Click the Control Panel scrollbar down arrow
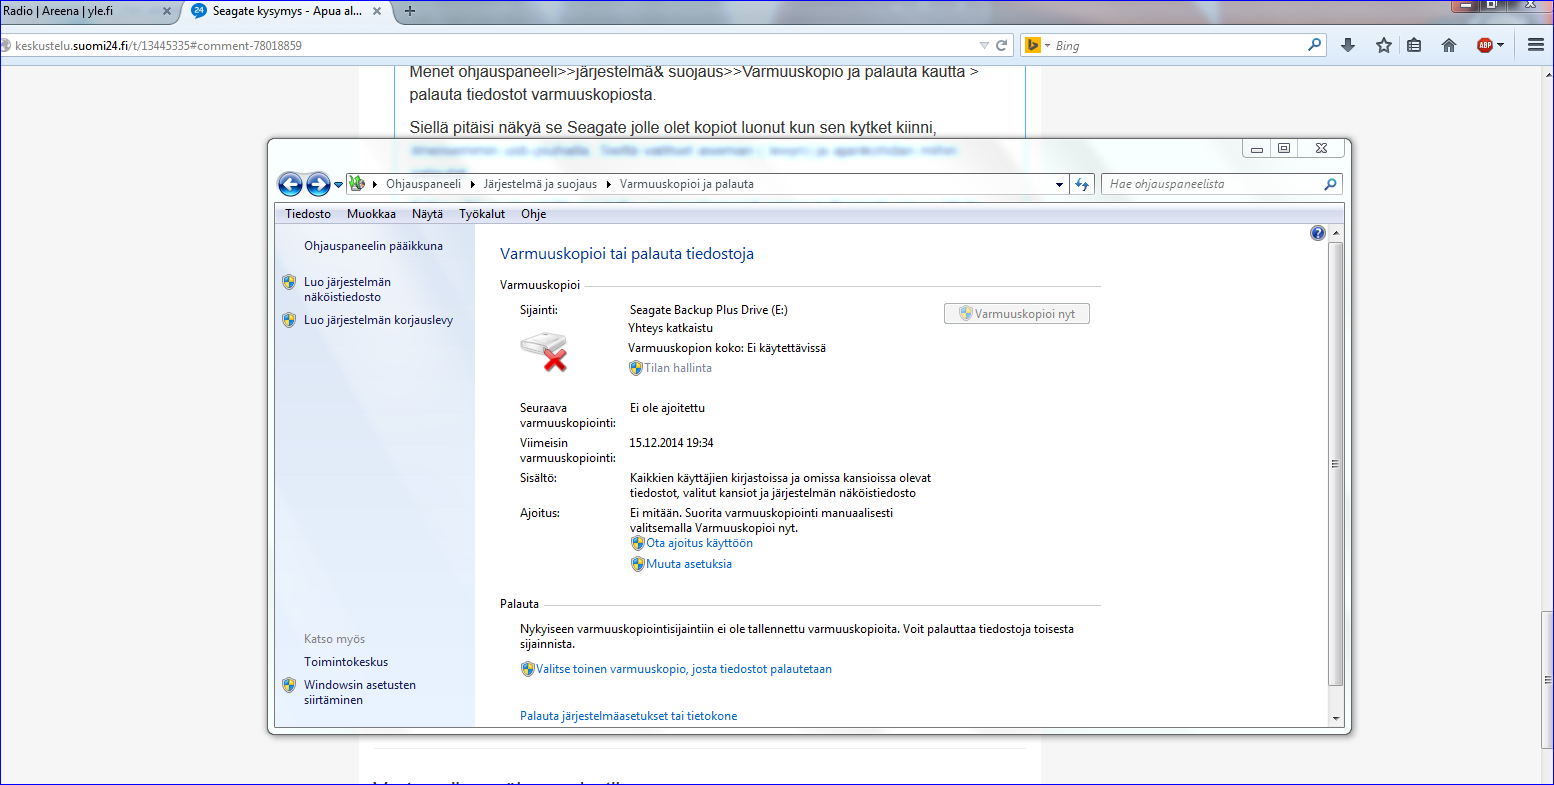The height and width of the screenshot is (785, 1554). 1335,718
